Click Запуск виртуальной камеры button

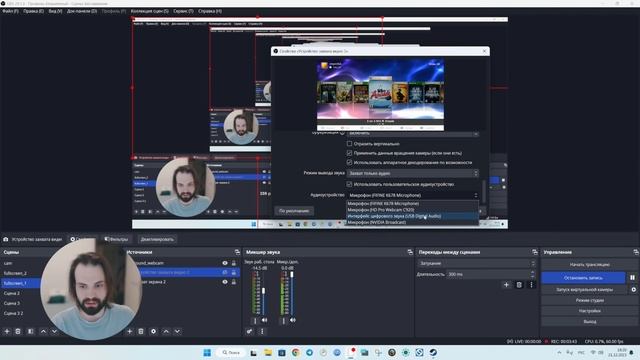584,289
